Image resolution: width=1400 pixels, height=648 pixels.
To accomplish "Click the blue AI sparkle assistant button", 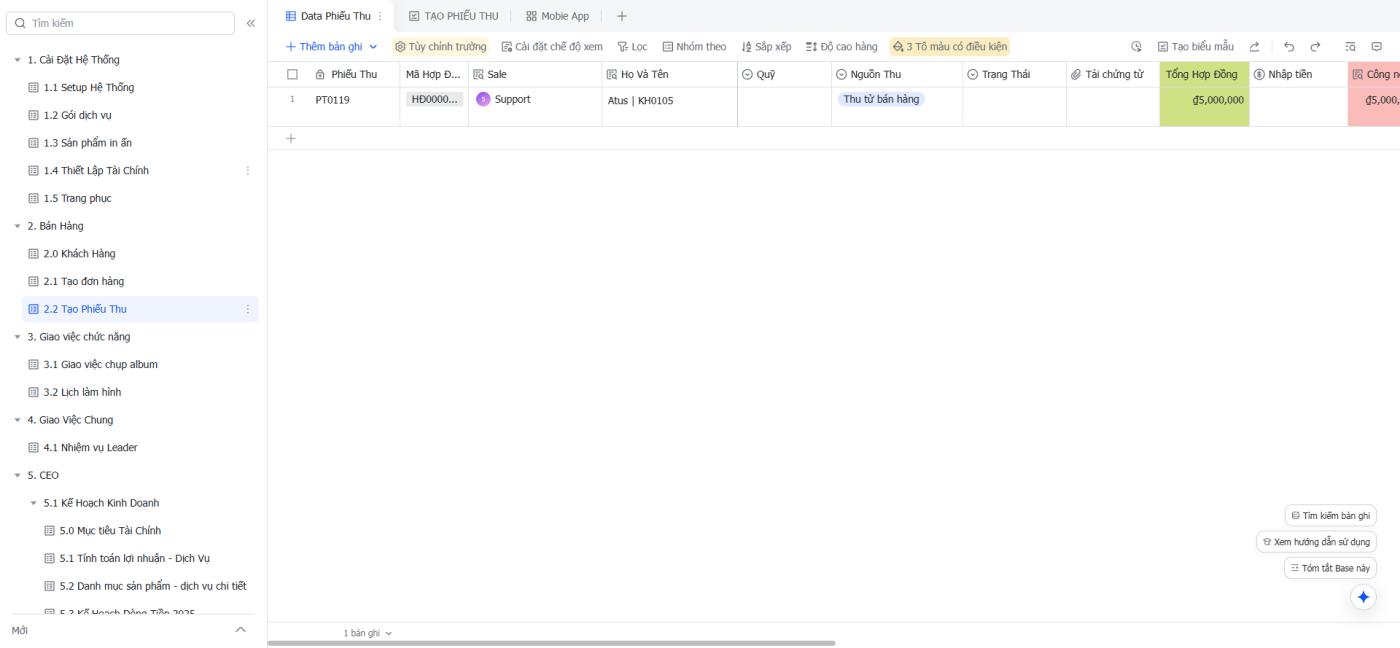I will (1363, 597).
